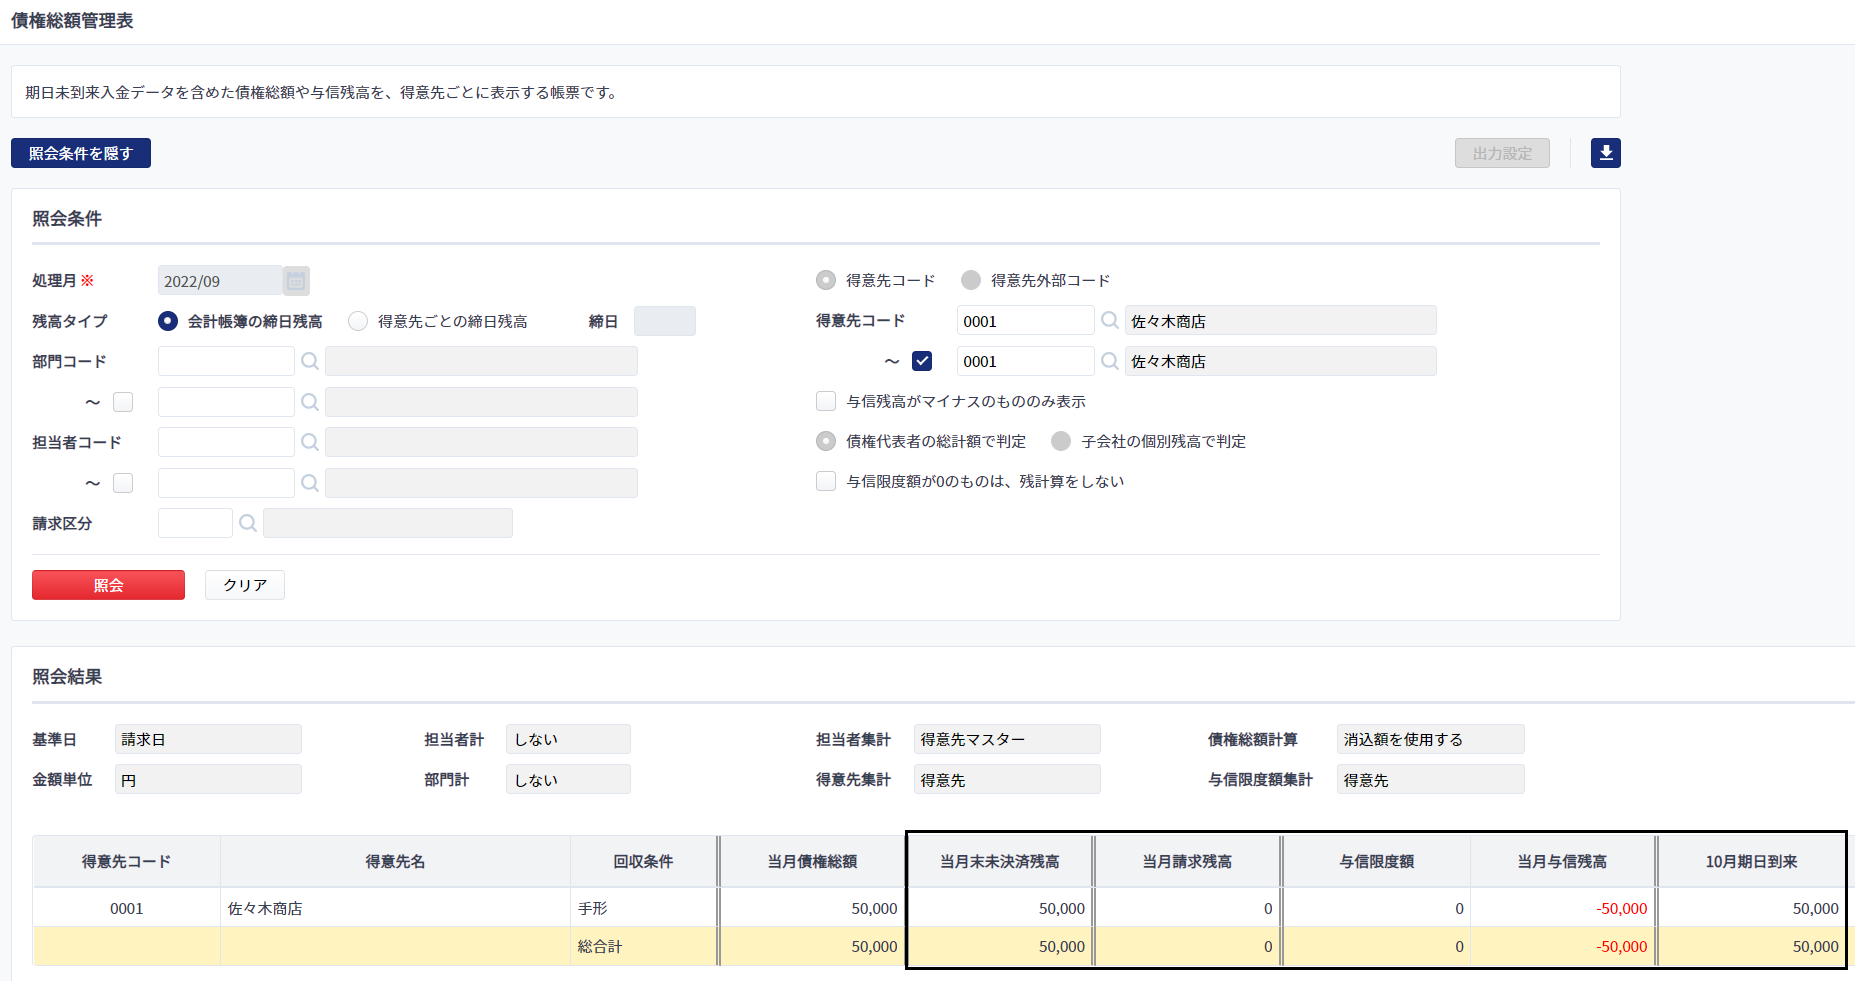The image size is (1855, 981).
Task: Search icon for first 担当者コード field
Action: (x=310, y=442)
